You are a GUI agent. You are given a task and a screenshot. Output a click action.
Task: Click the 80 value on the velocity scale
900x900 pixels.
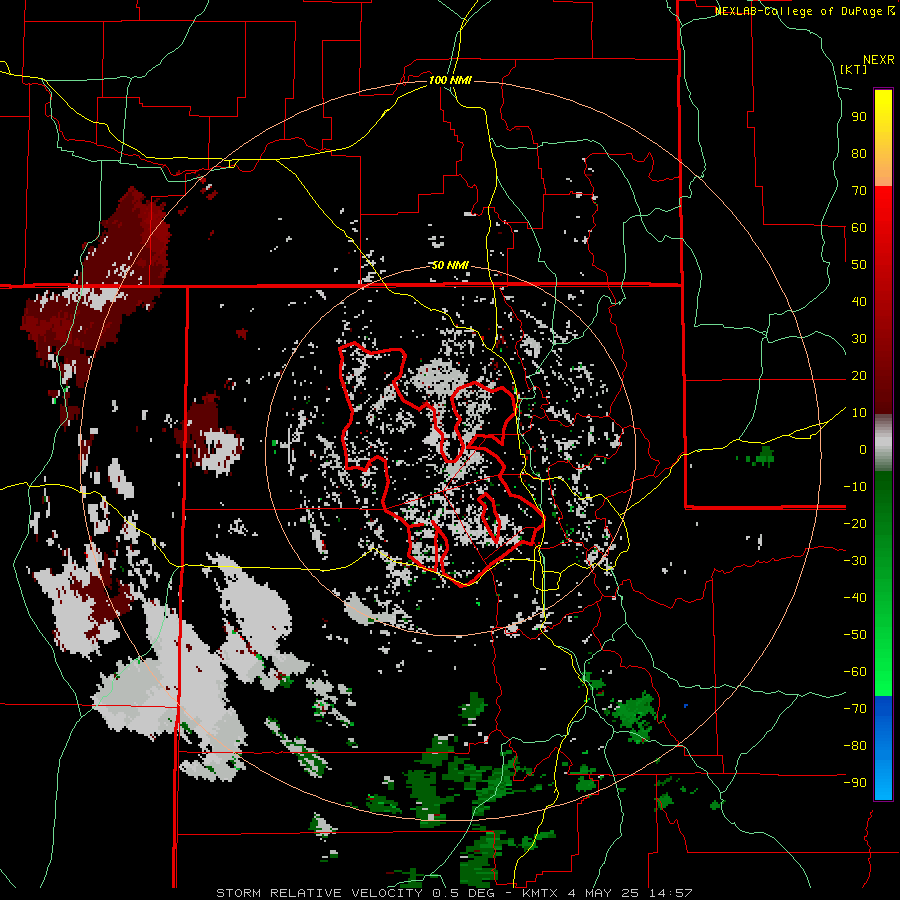click(859, 154)
